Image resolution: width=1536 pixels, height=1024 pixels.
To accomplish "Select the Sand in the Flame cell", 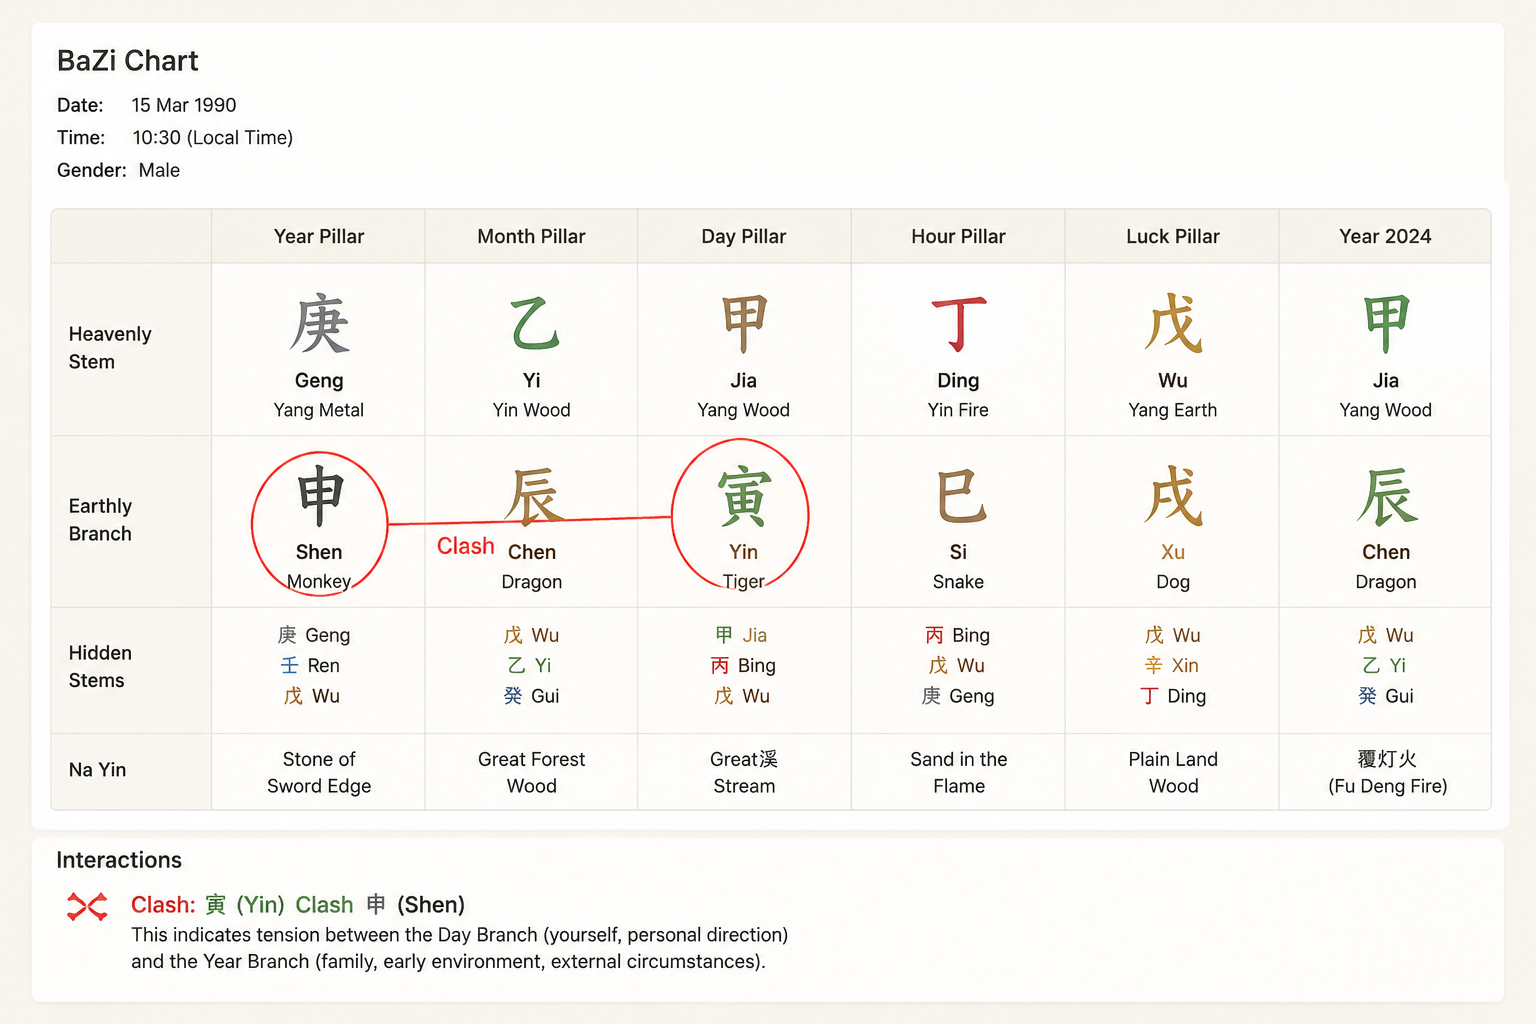I will (x=959, y=772).
